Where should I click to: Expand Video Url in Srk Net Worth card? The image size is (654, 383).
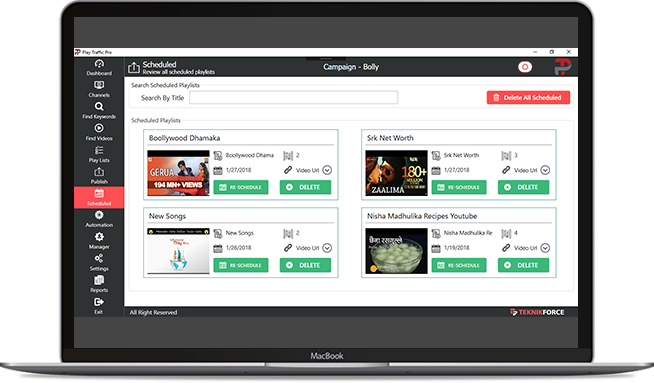[545, 170]
